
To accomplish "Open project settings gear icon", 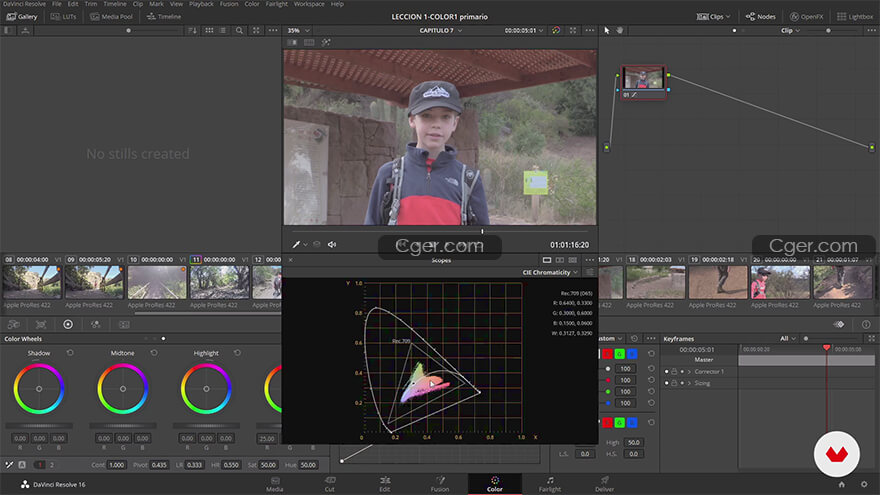I will 864,484.
